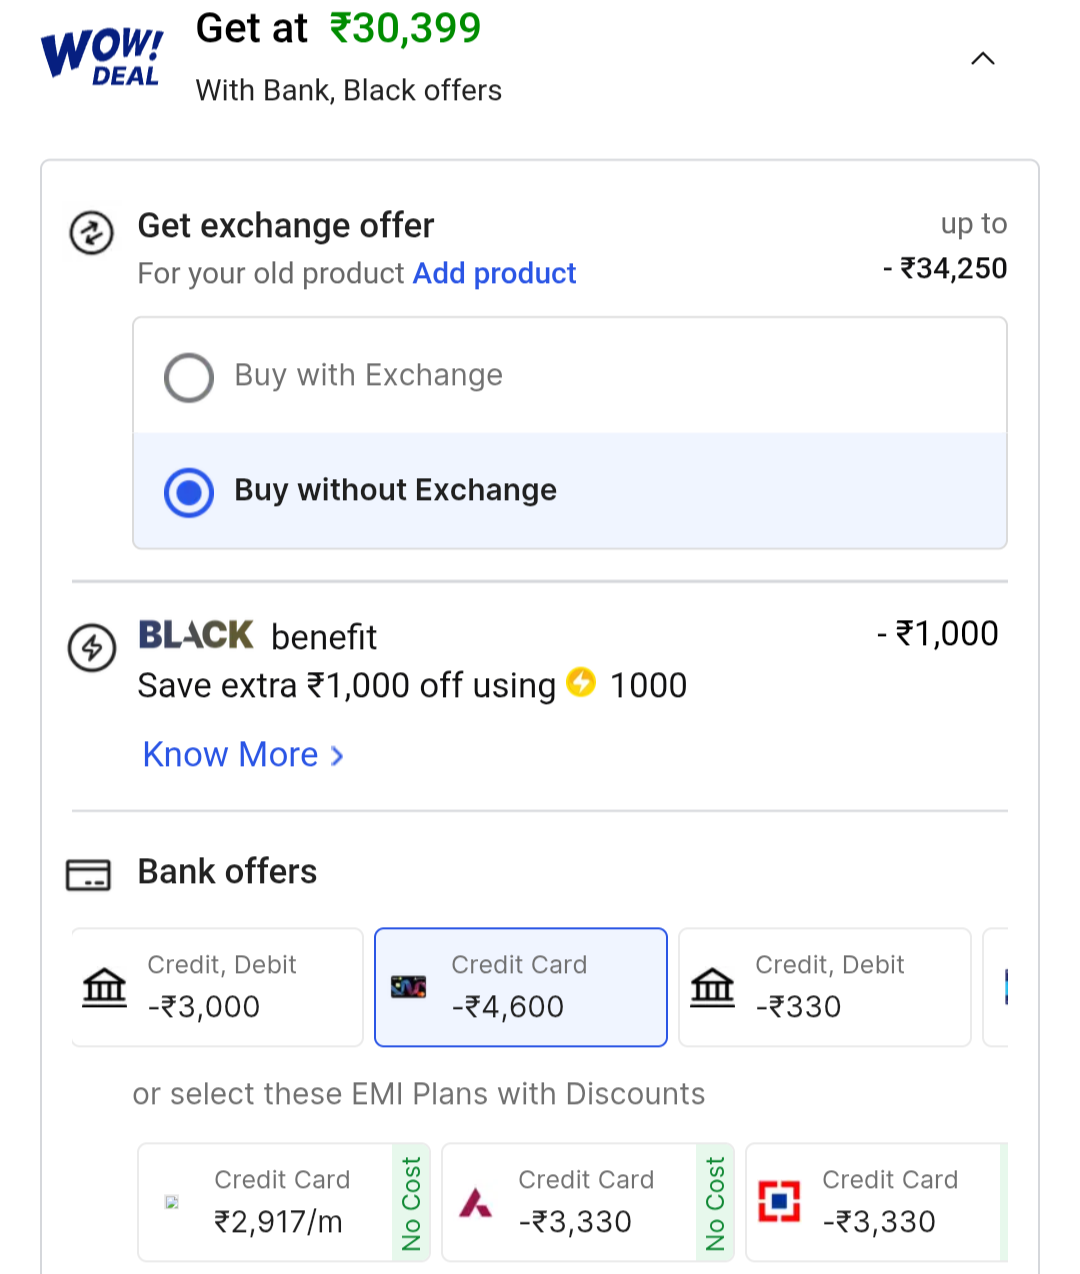Open the Know More link
The image size is (1080, 1274).
pos(231,755)
